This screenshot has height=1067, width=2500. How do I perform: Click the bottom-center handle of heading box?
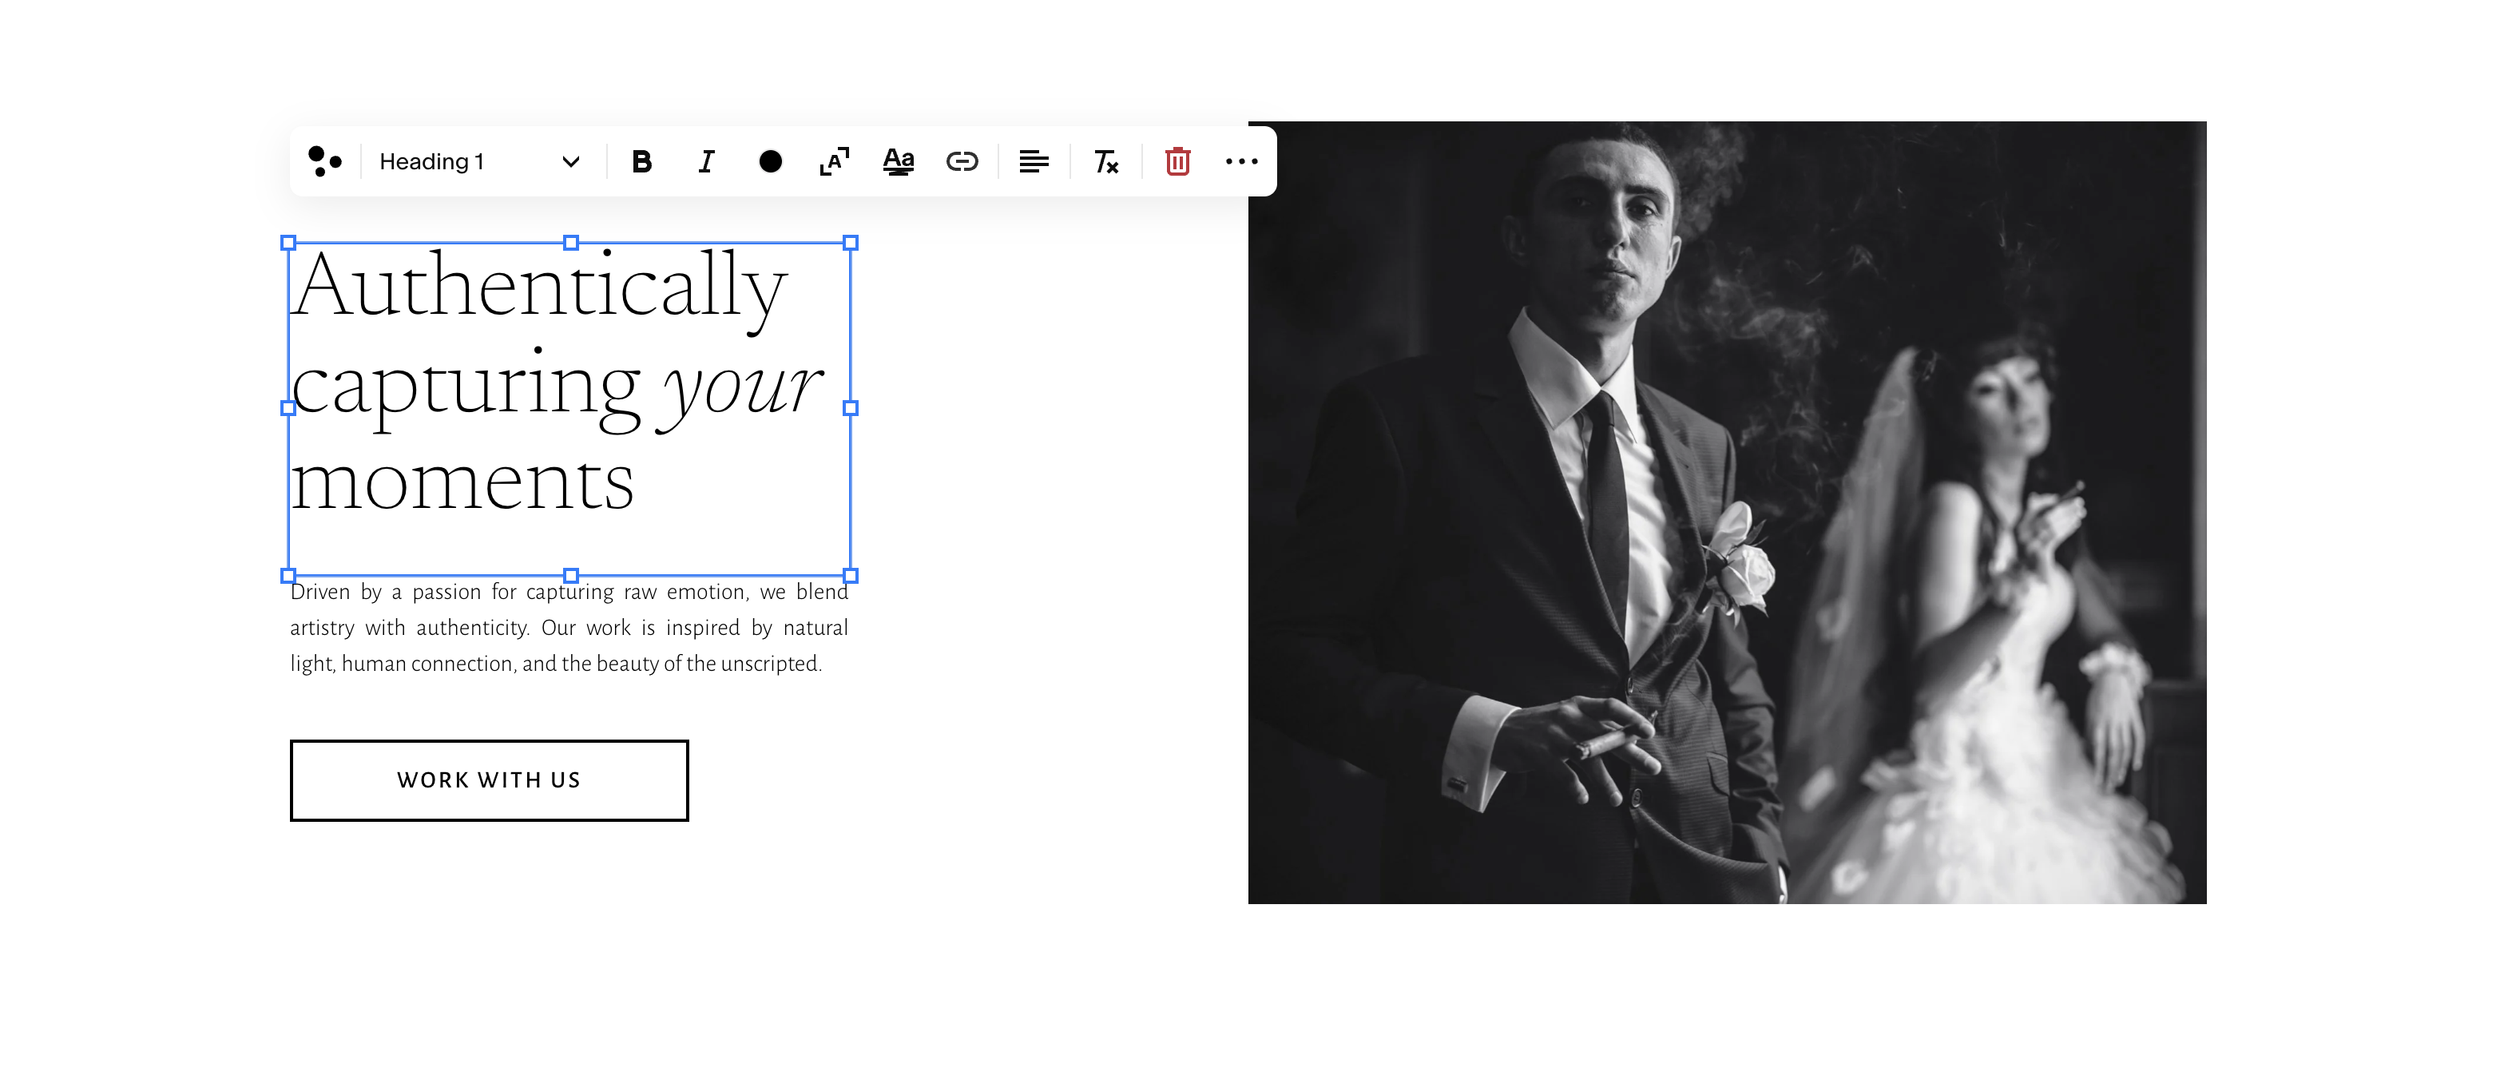click(x=571, y=575)
